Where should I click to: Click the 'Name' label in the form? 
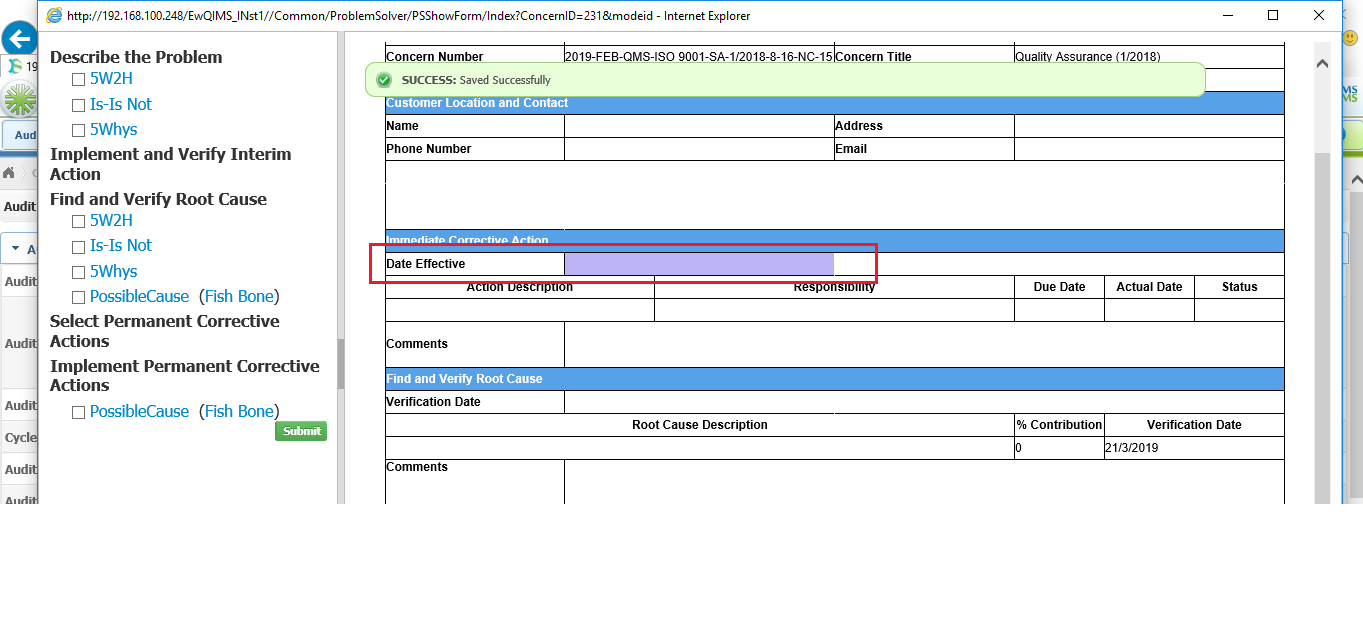402,126
